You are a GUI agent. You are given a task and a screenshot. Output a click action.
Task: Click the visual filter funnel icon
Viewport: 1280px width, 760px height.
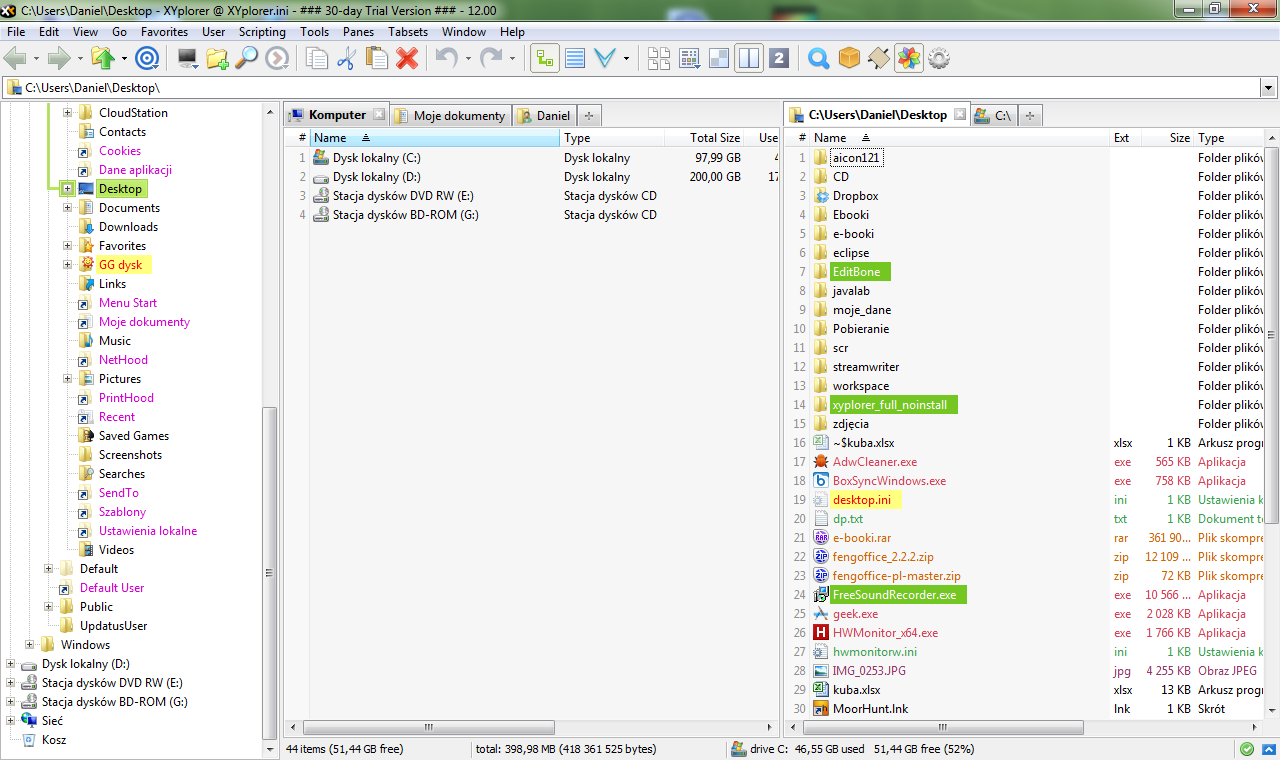pos(605,59)
